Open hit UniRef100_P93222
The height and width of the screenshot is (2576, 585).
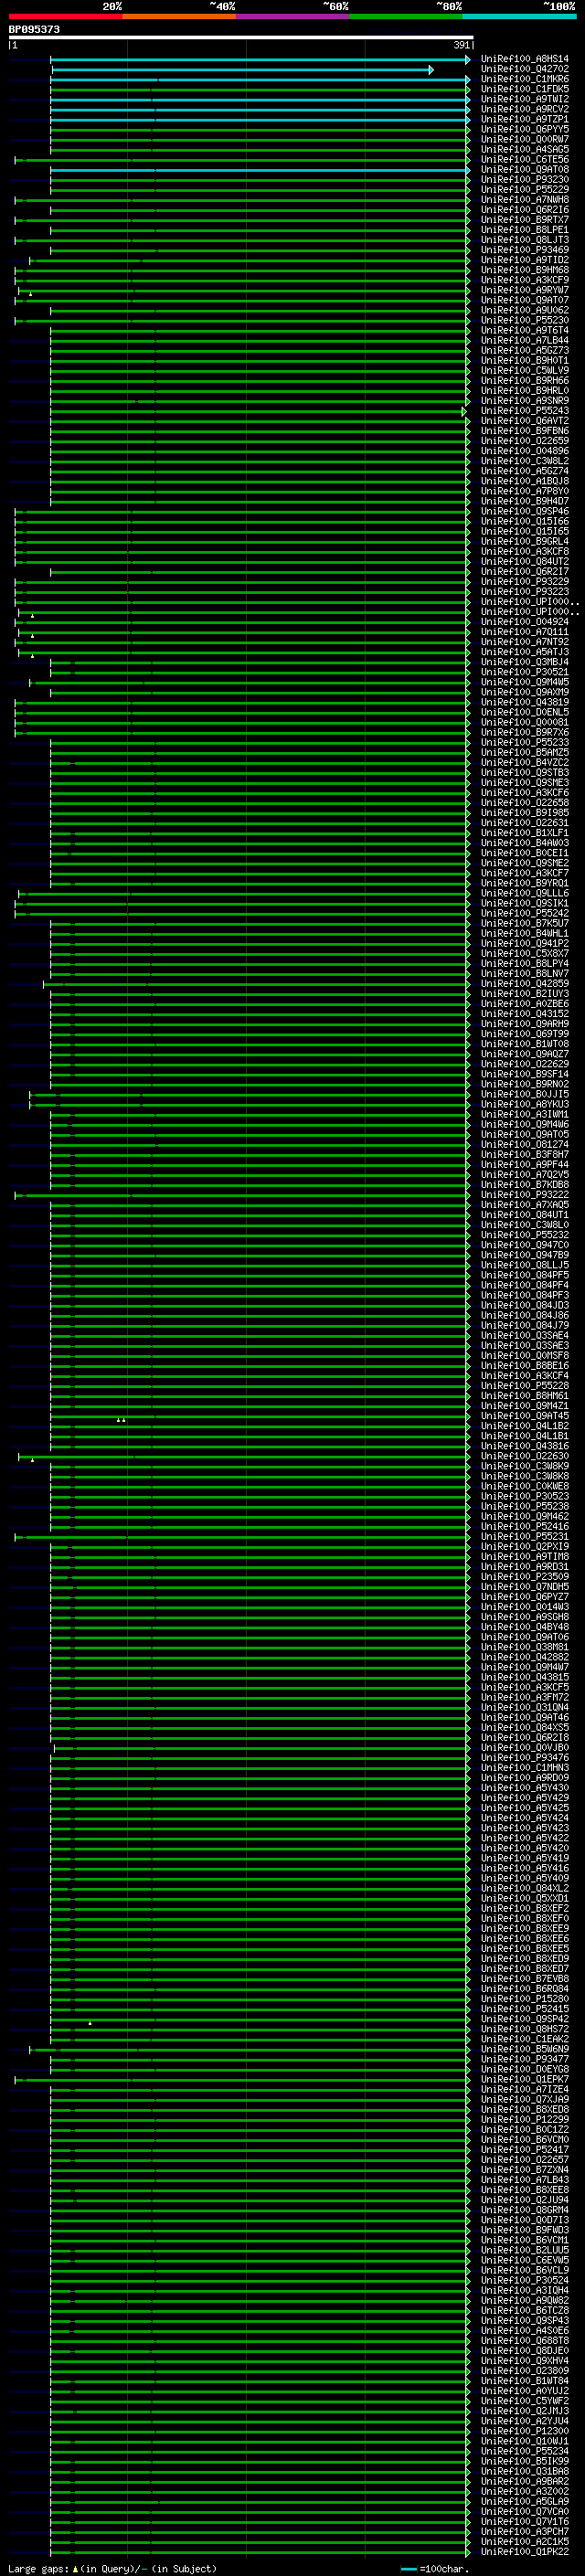(x=524, y=1195)
